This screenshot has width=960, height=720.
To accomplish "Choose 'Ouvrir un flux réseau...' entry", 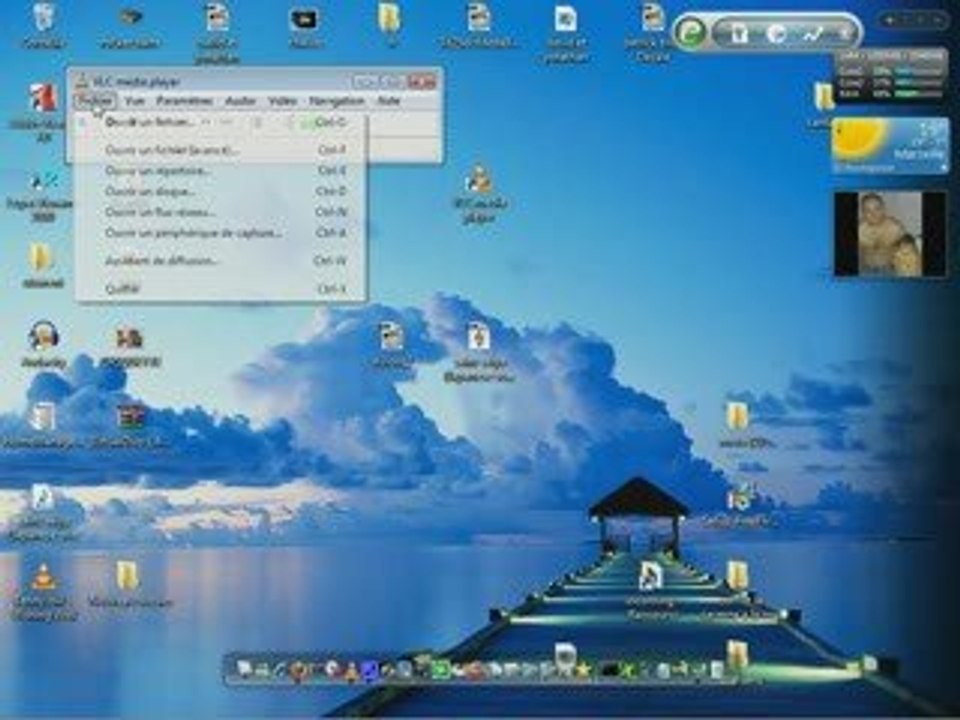I will (x=220, y=212).
